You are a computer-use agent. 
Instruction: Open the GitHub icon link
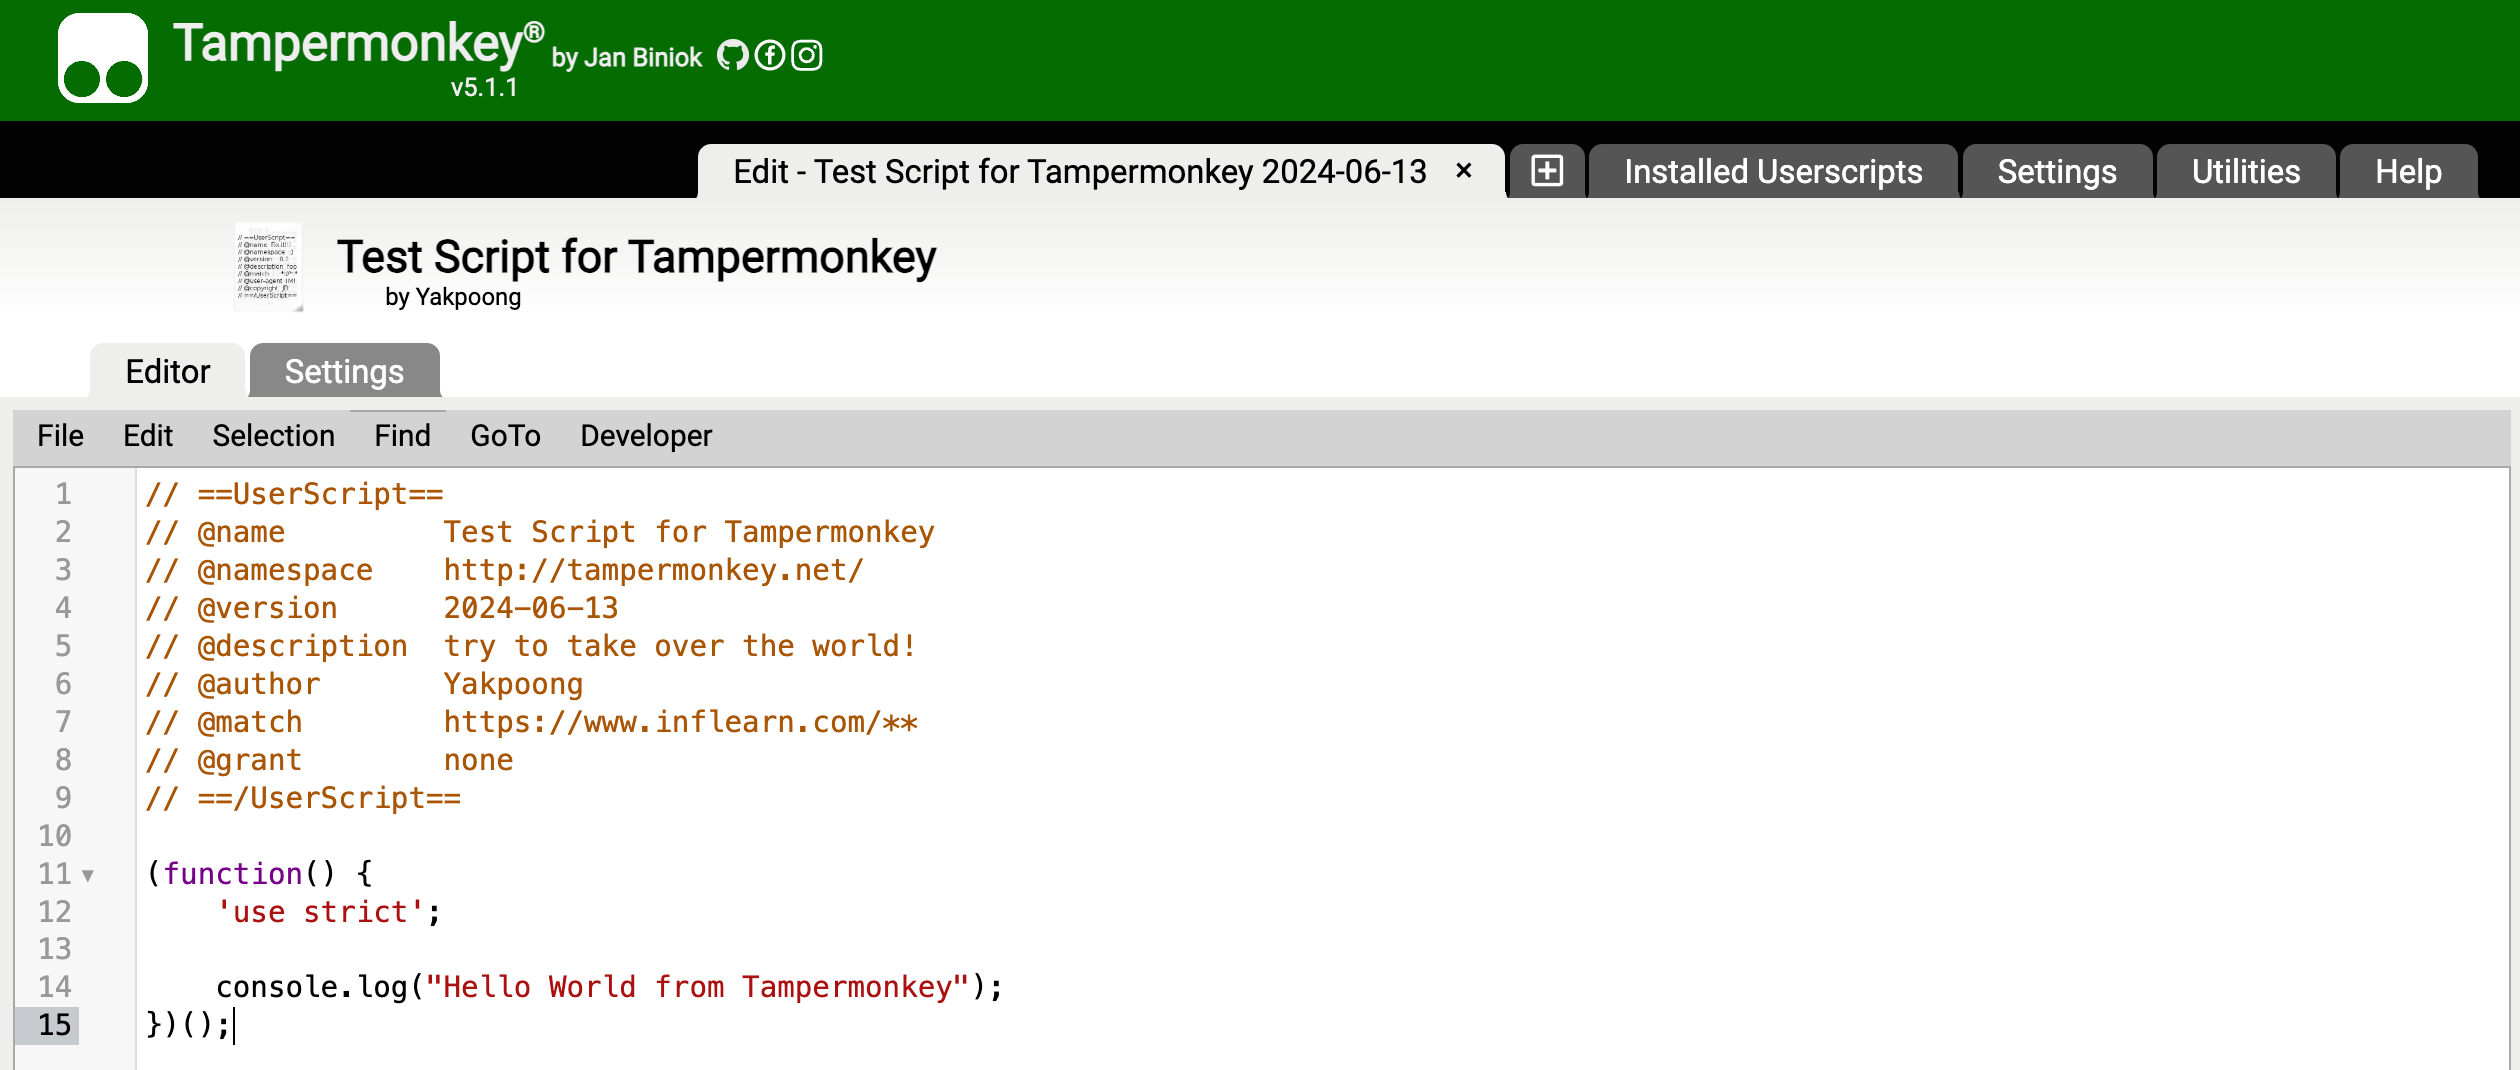pyautogui.click(x=732, y=56)
